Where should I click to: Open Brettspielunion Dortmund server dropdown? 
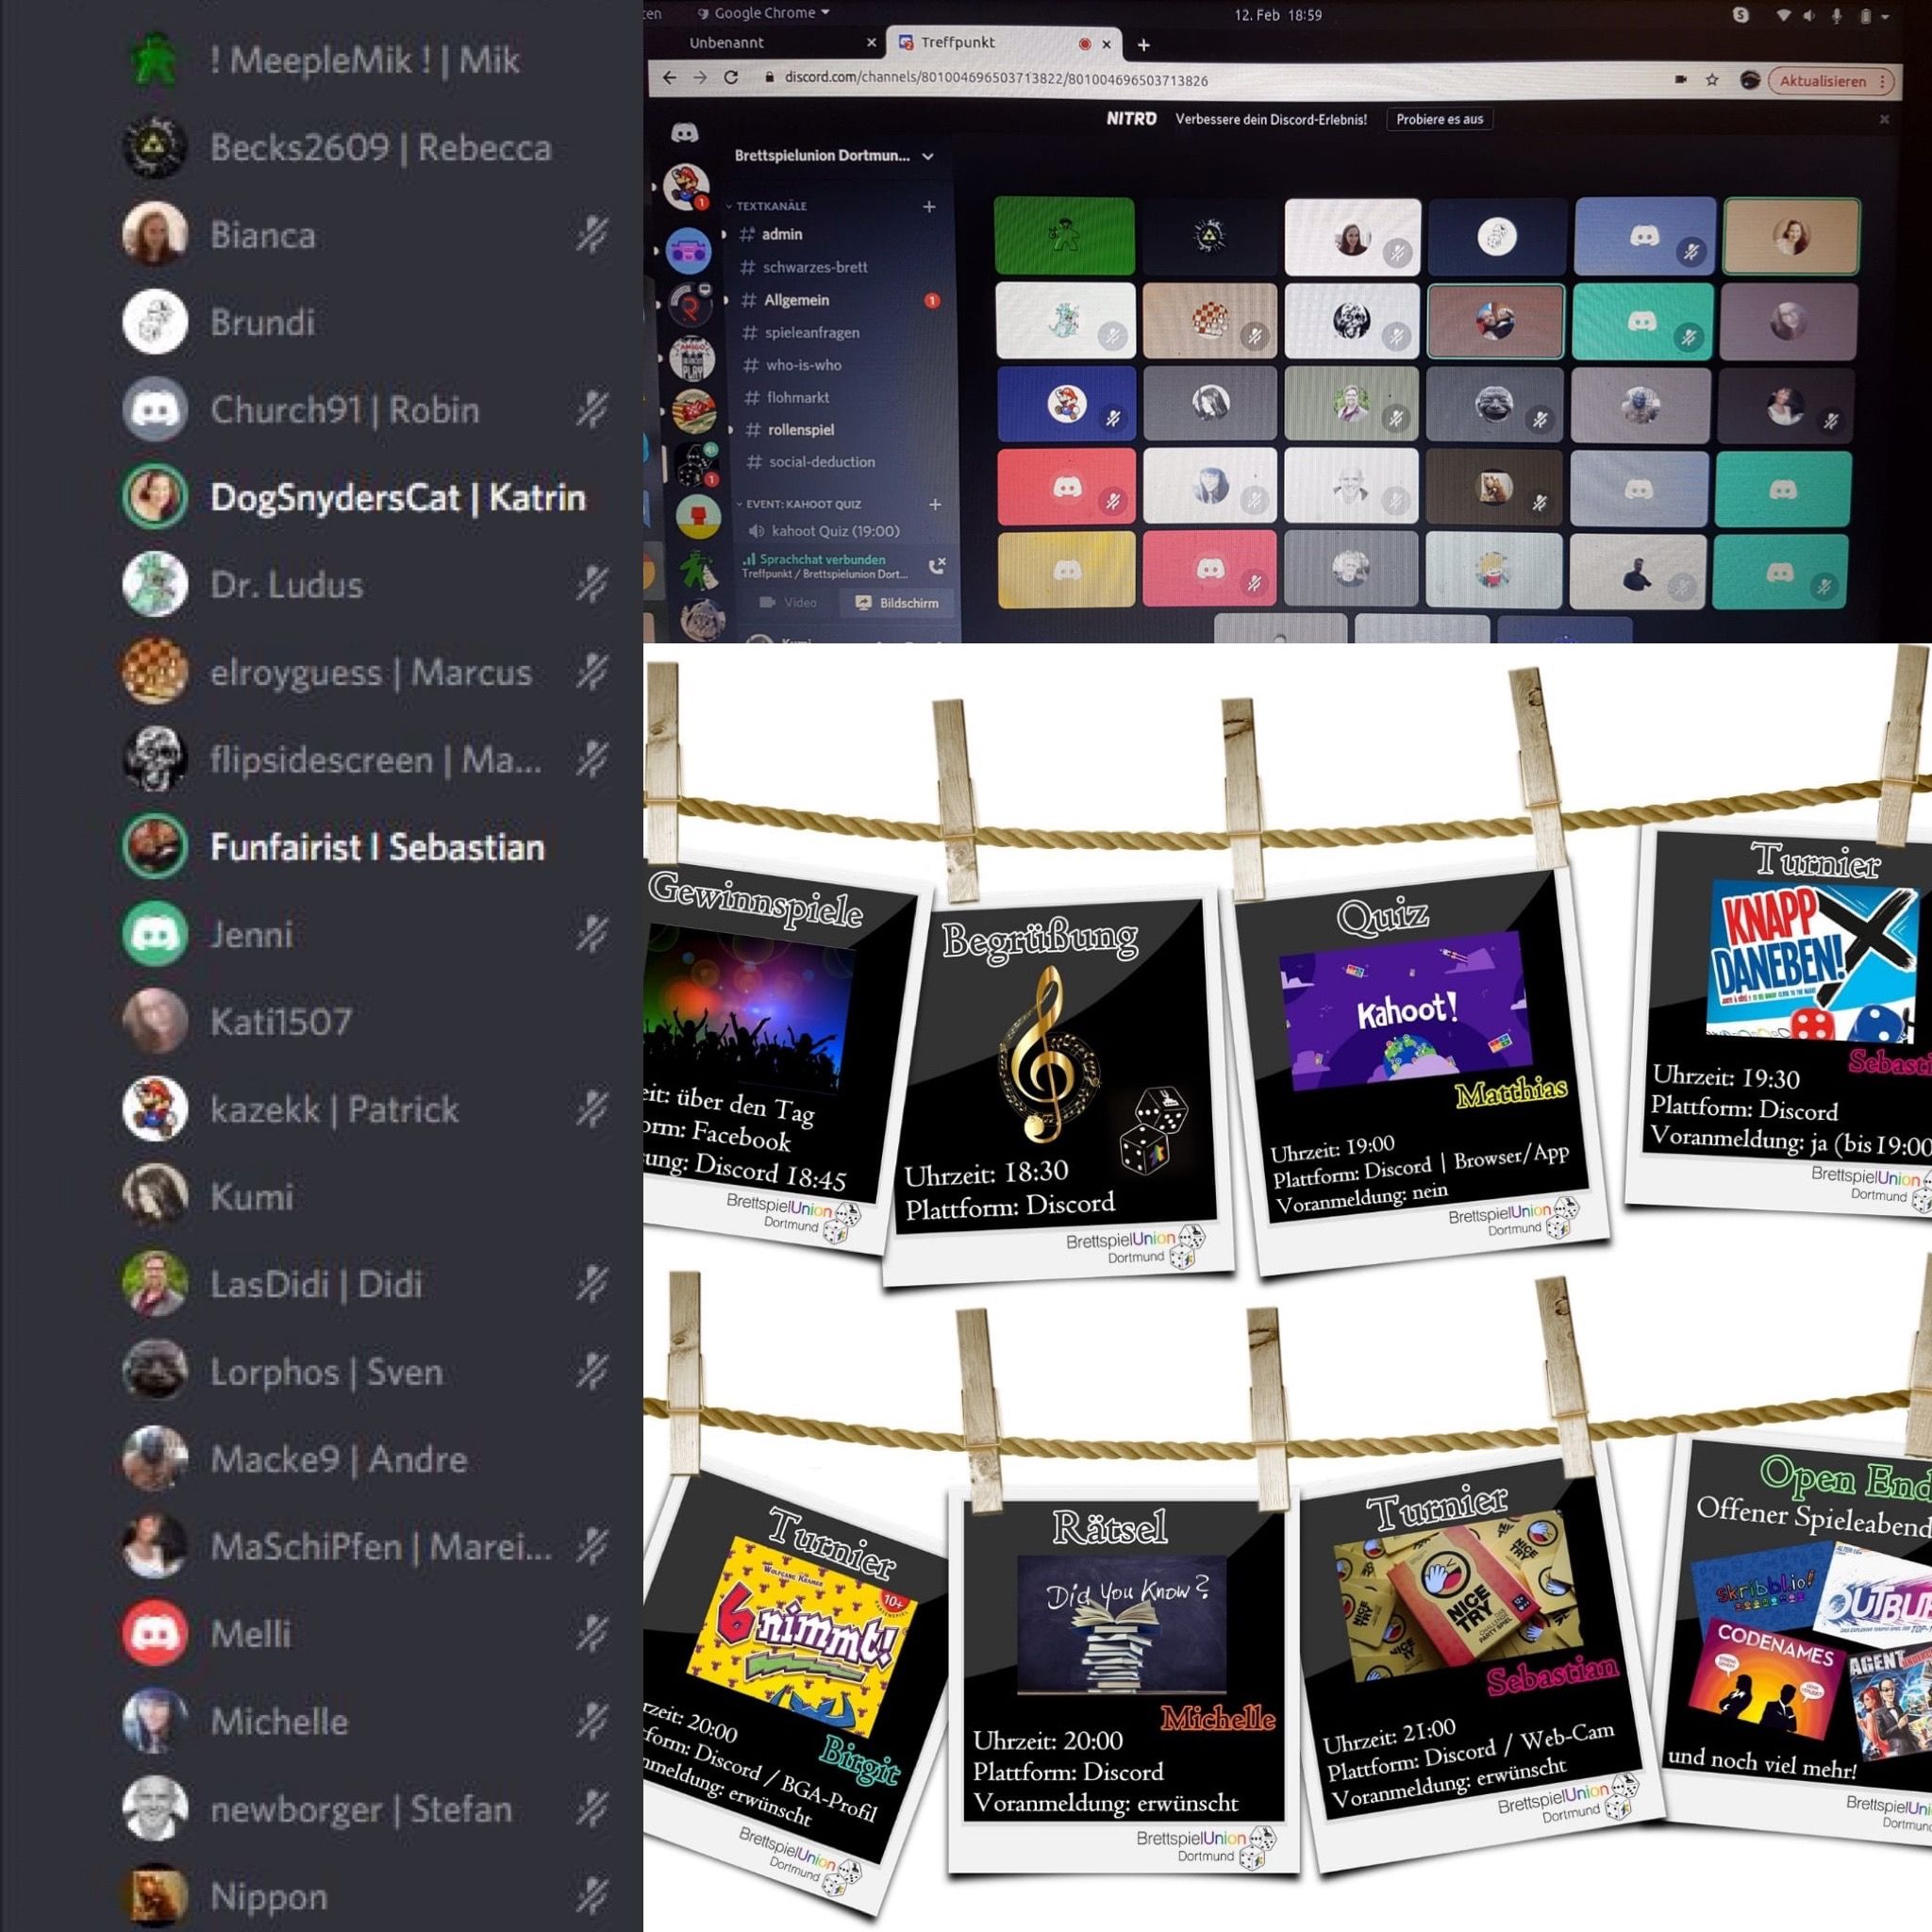click(x=834, y=156)
